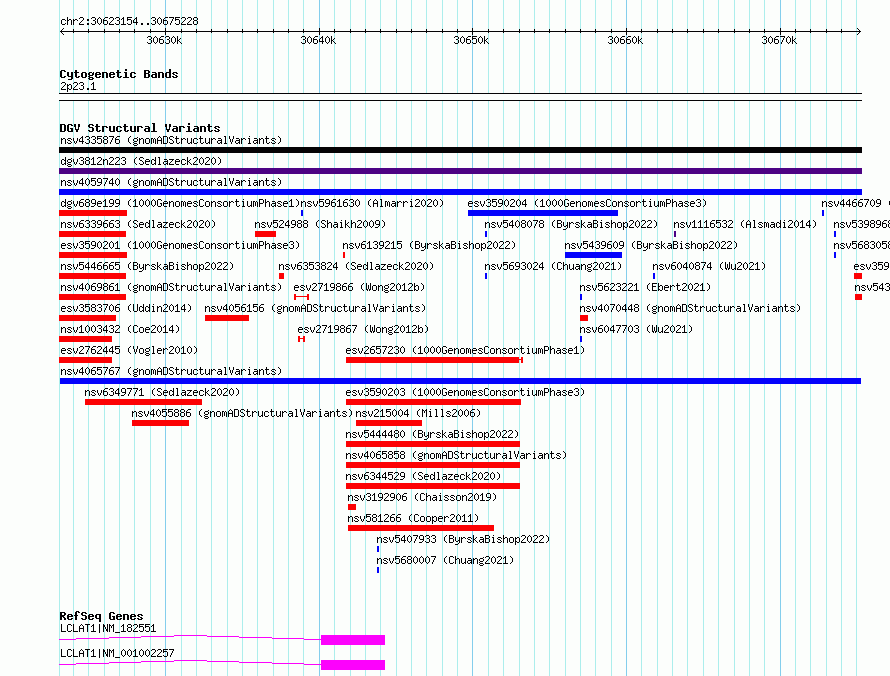This screenshot has width=890, height=676.
Task: Click the 2p23.1 cytogenetic band label
Action: [78, 86]
